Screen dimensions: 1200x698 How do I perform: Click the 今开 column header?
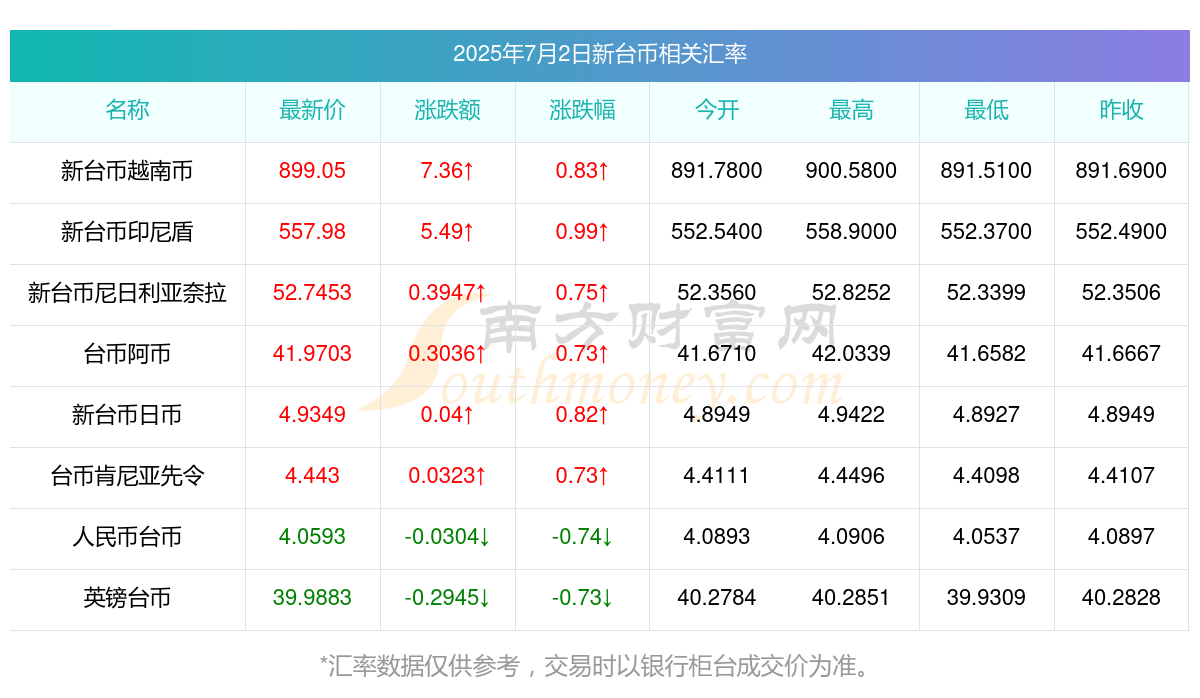point(717,110)
